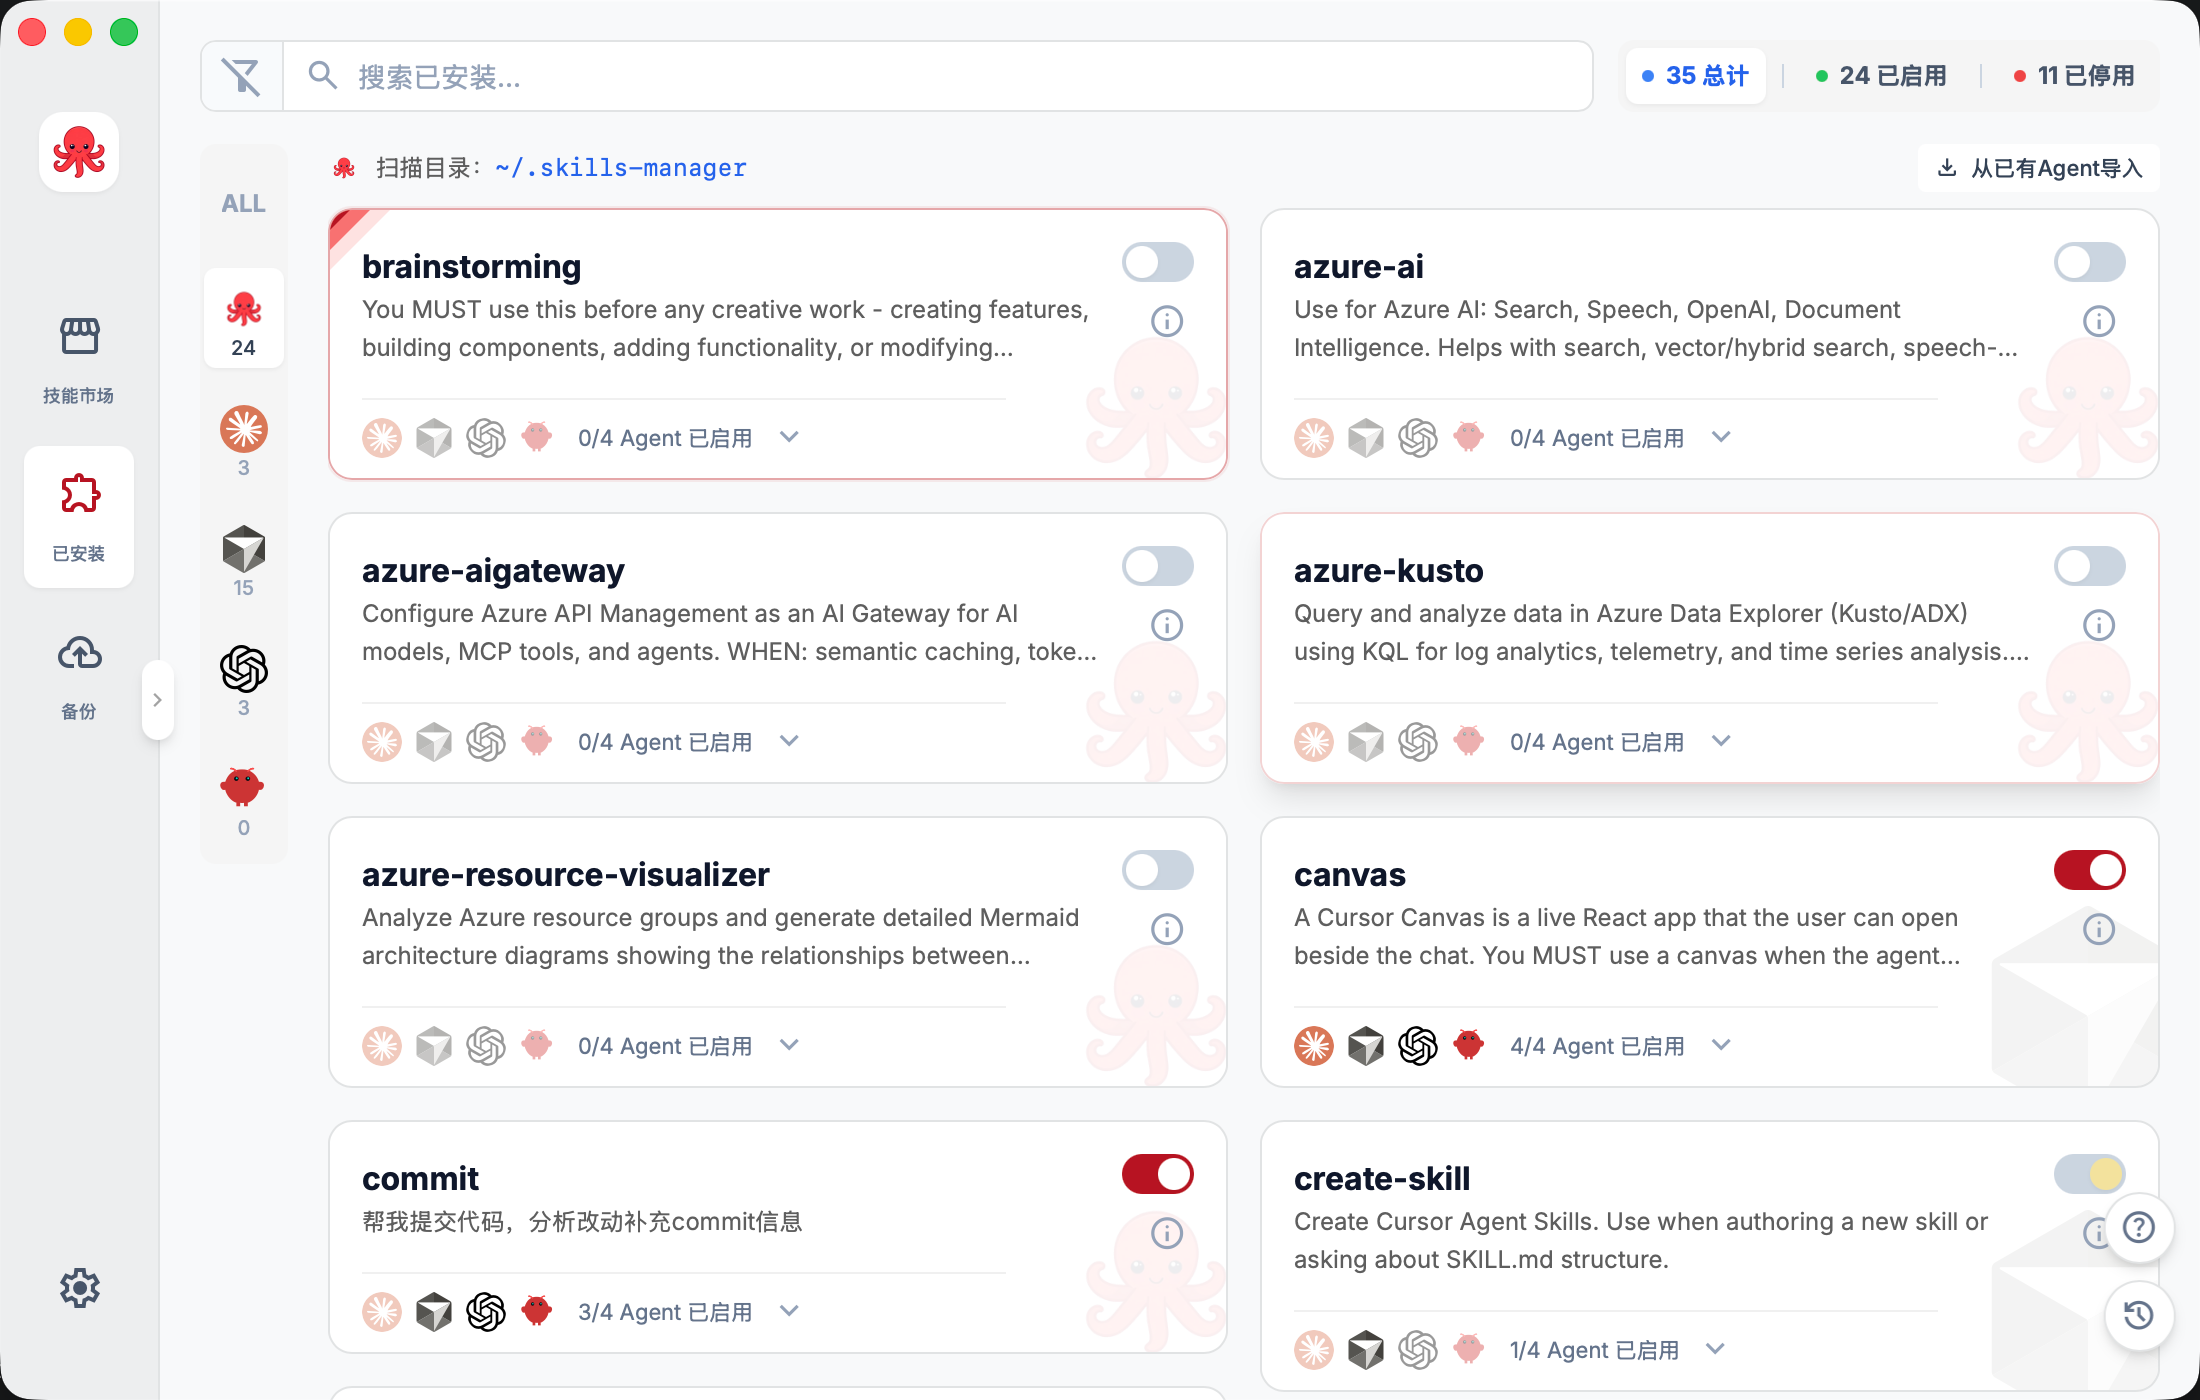Click the octopus app logo in sidebar
Image resolution: width=2200 pixels, height=1400 pixels.
pos(79,152)
